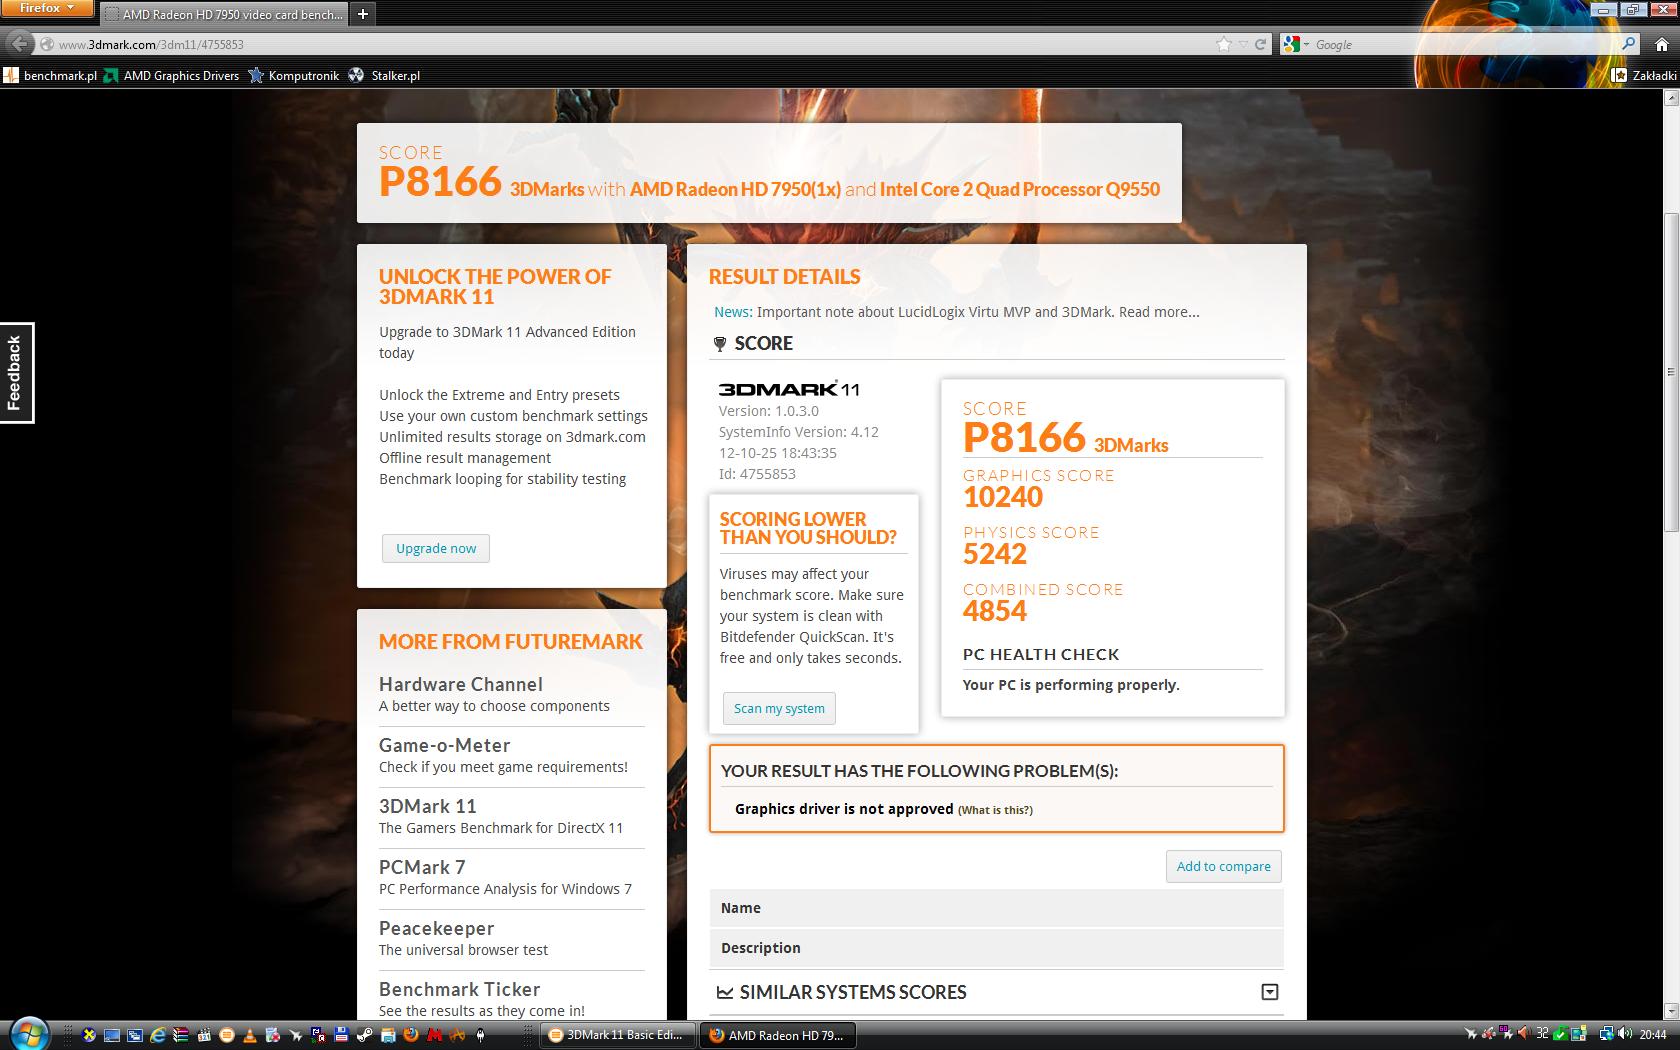The height and width of the screenshot is (1050, 1680).
Task: Open the Feedback side tab
Action: point(16,373)
